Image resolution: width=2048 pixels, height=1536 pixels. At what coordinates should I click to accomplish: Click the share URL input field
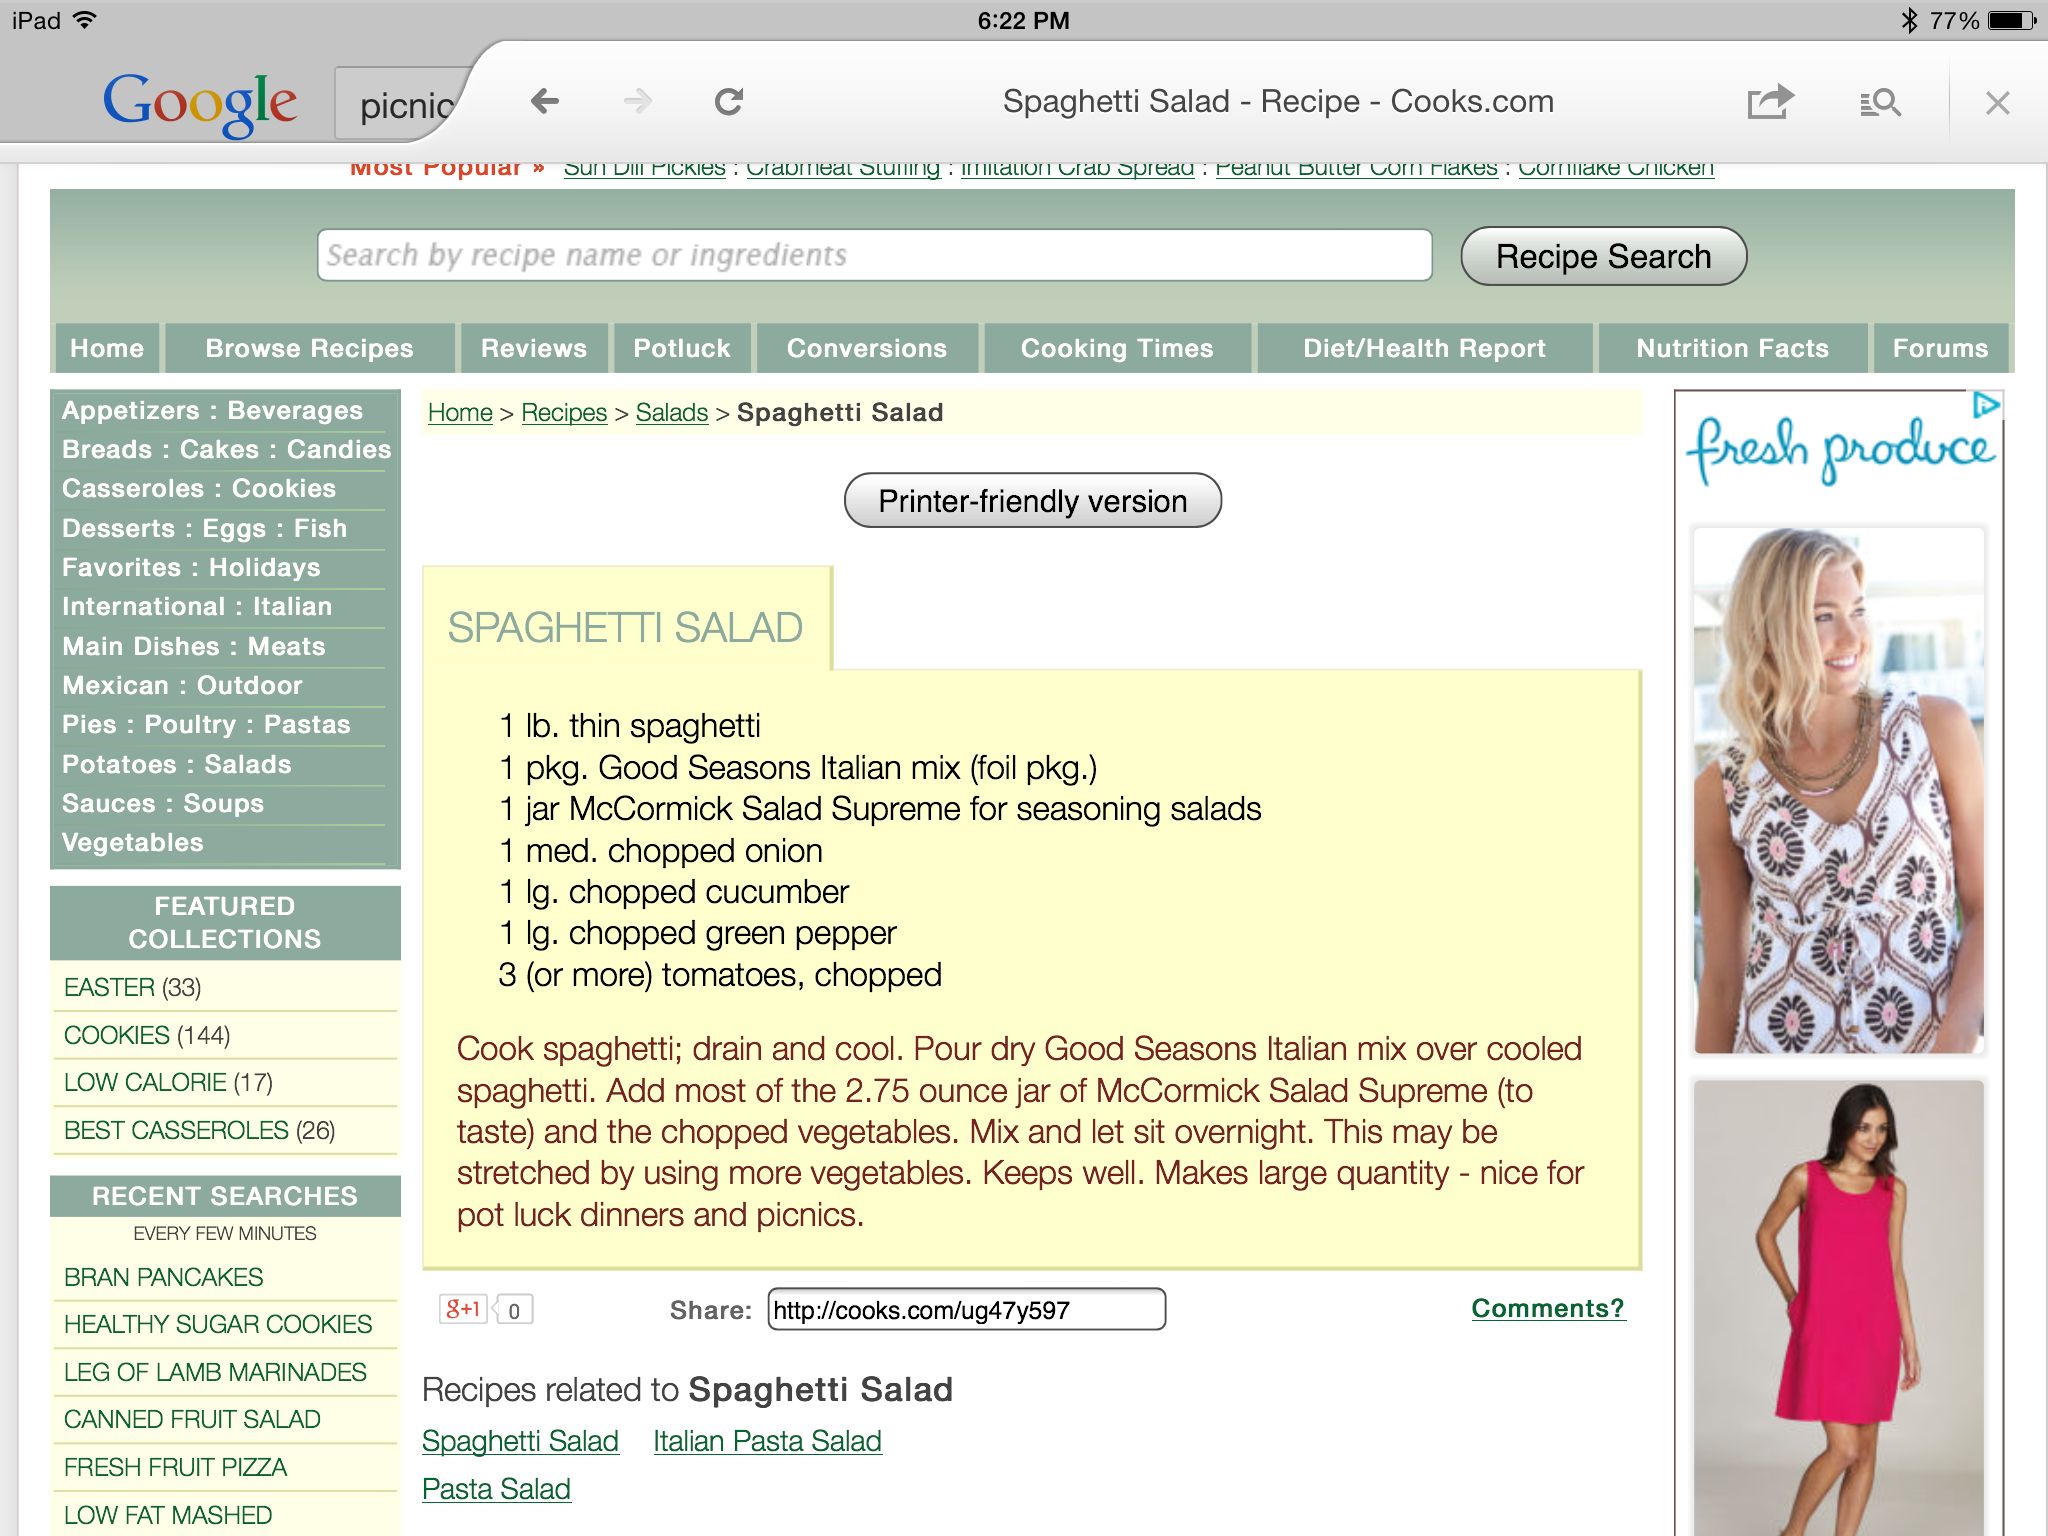(963, 1307)
